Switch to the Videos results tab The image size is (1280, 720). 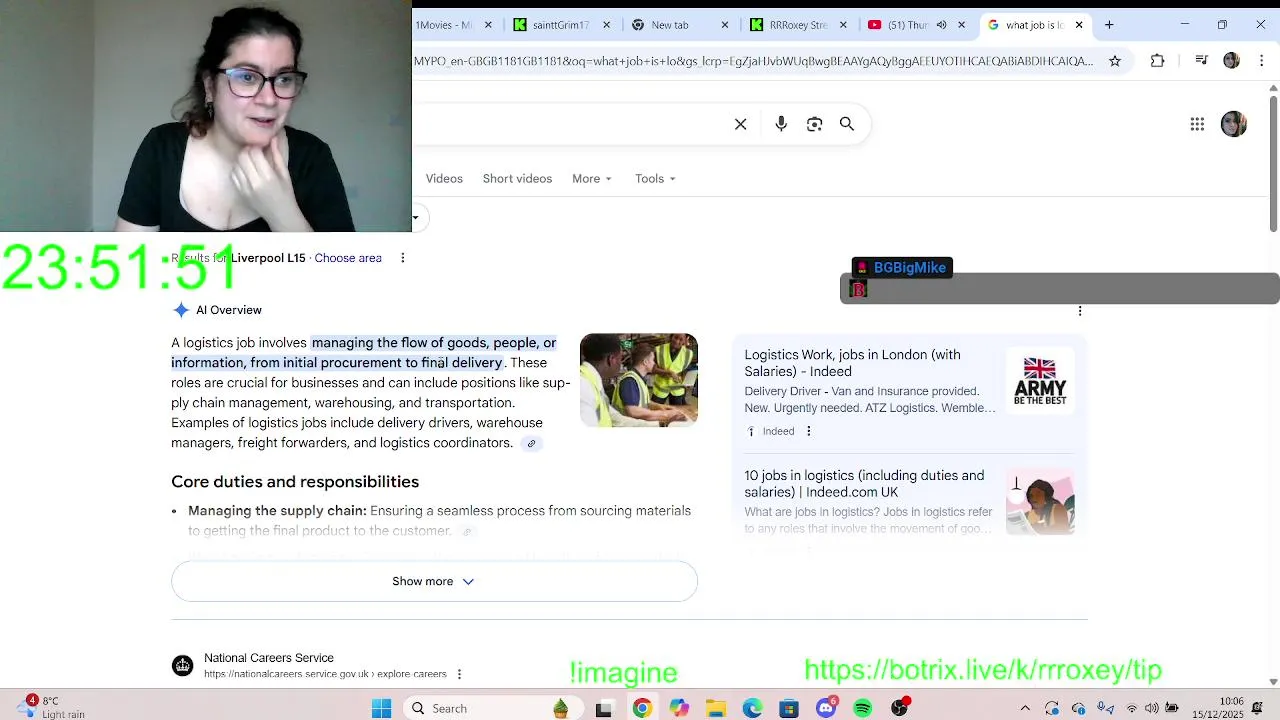(x=444, y=179)
